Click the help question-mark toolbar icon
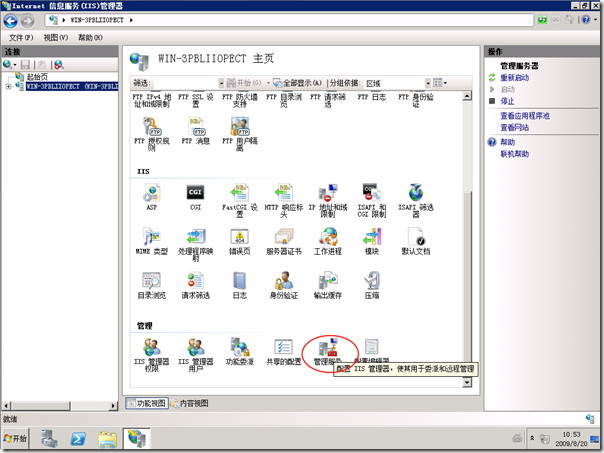This screenshot has height=453, width=604. (586, 19)
